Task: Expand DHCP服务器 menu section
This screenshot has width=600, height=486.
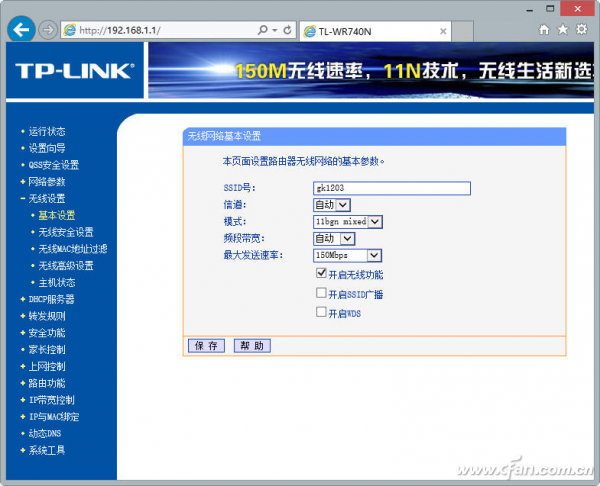Action: pos(51,299)
